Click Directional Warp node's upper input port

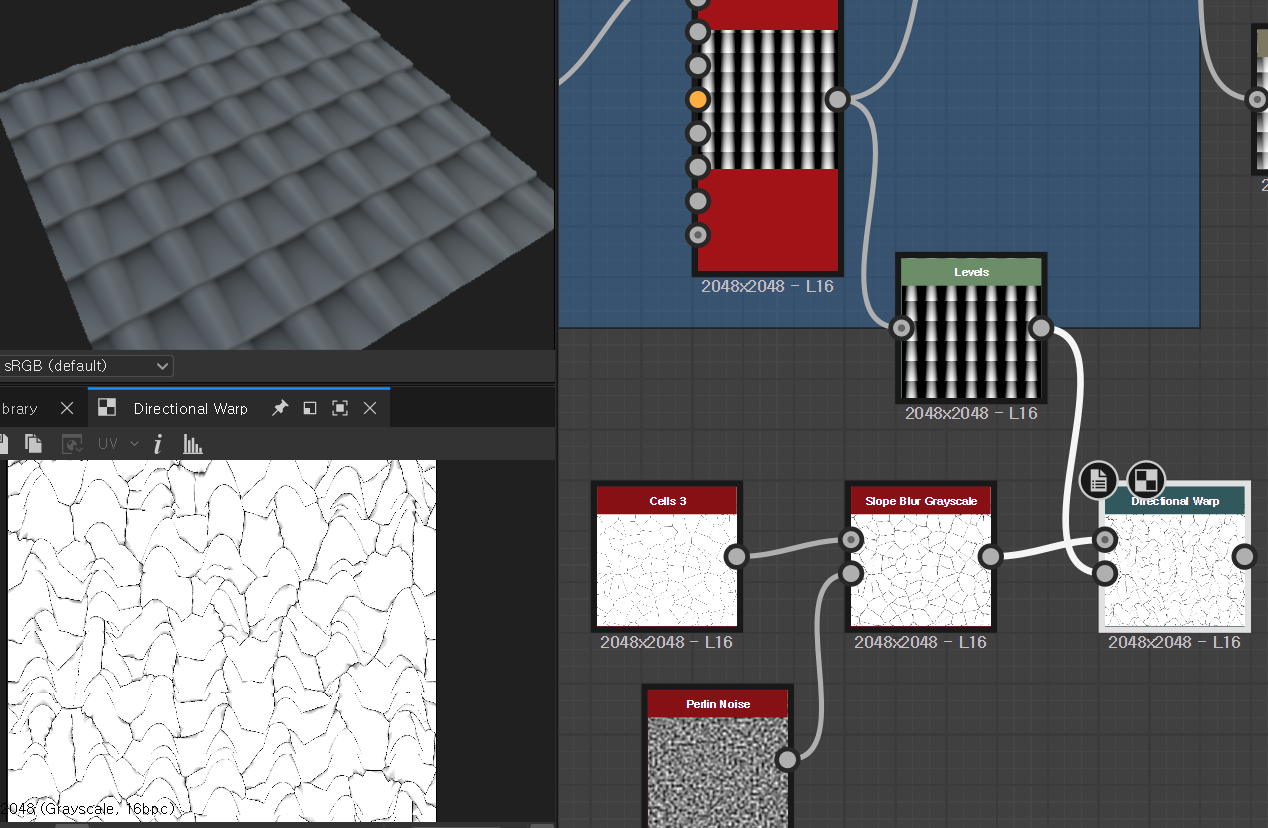point(1105,540)
